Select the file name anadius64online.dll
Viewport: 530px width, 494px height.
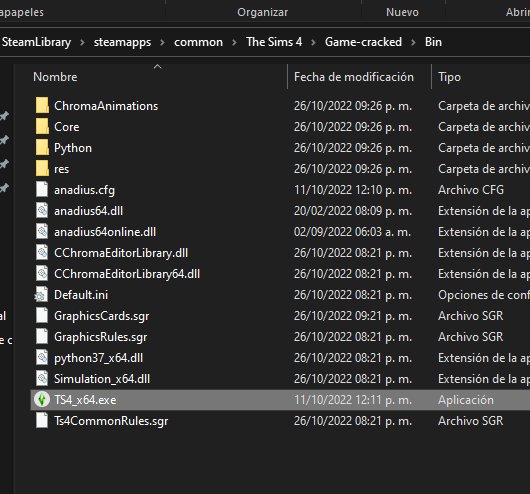point(105,232)
